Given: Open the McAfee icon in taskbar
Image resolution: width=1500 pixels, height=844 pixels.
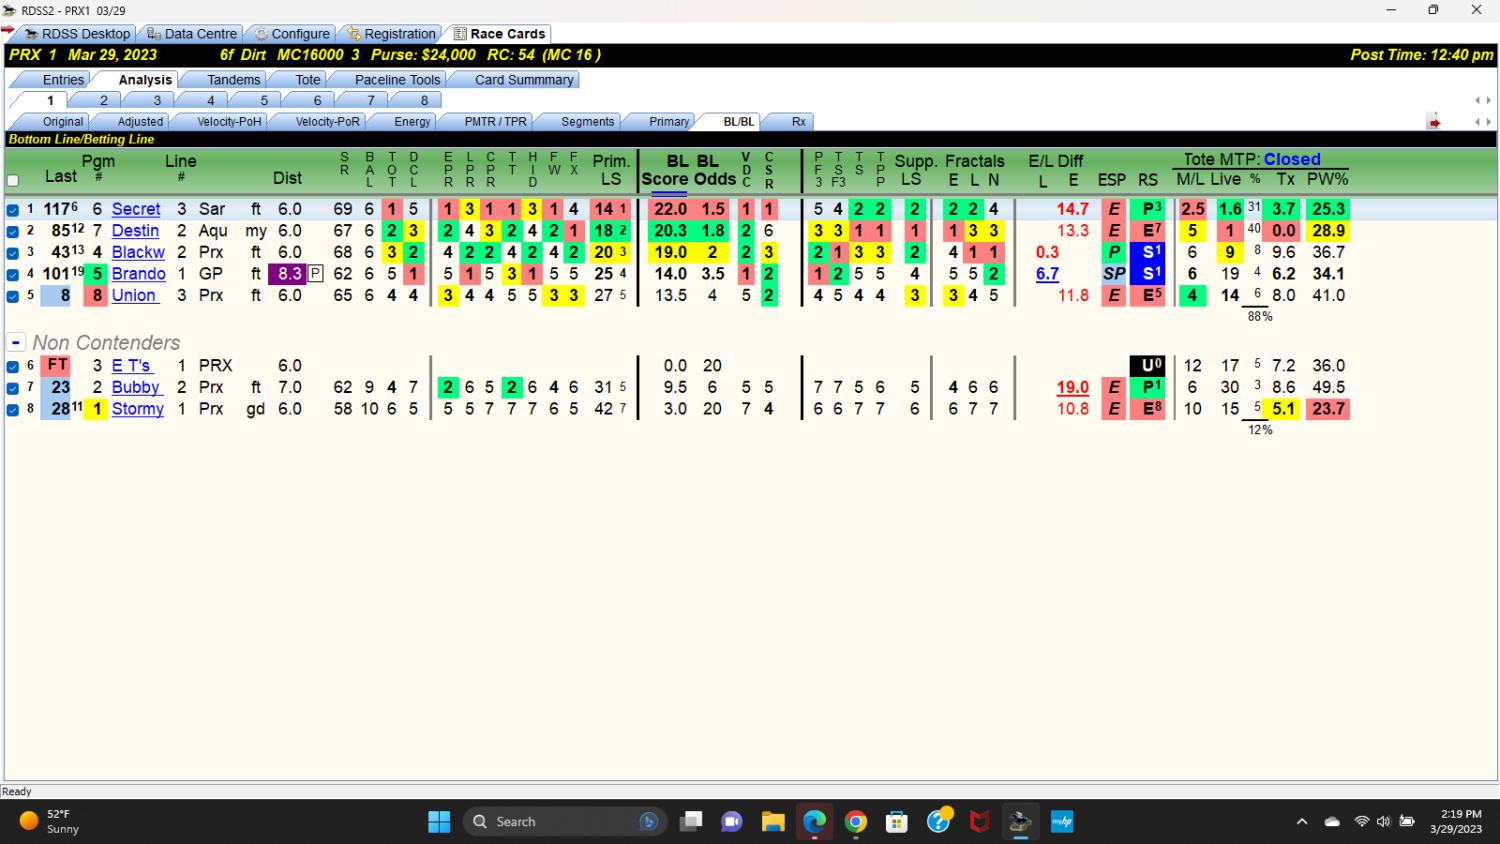Looking at the screenshot, I should pyautogui.click(x=979, y=822).
